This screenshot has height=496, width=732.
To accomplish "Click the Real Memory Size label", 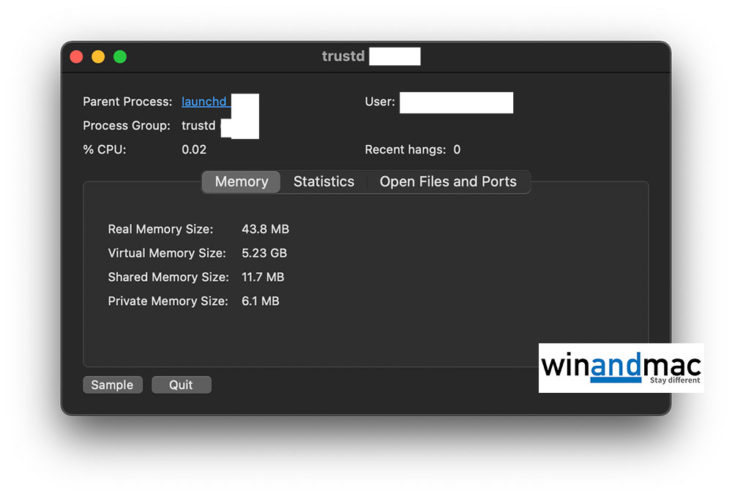I will coord(160,230).
